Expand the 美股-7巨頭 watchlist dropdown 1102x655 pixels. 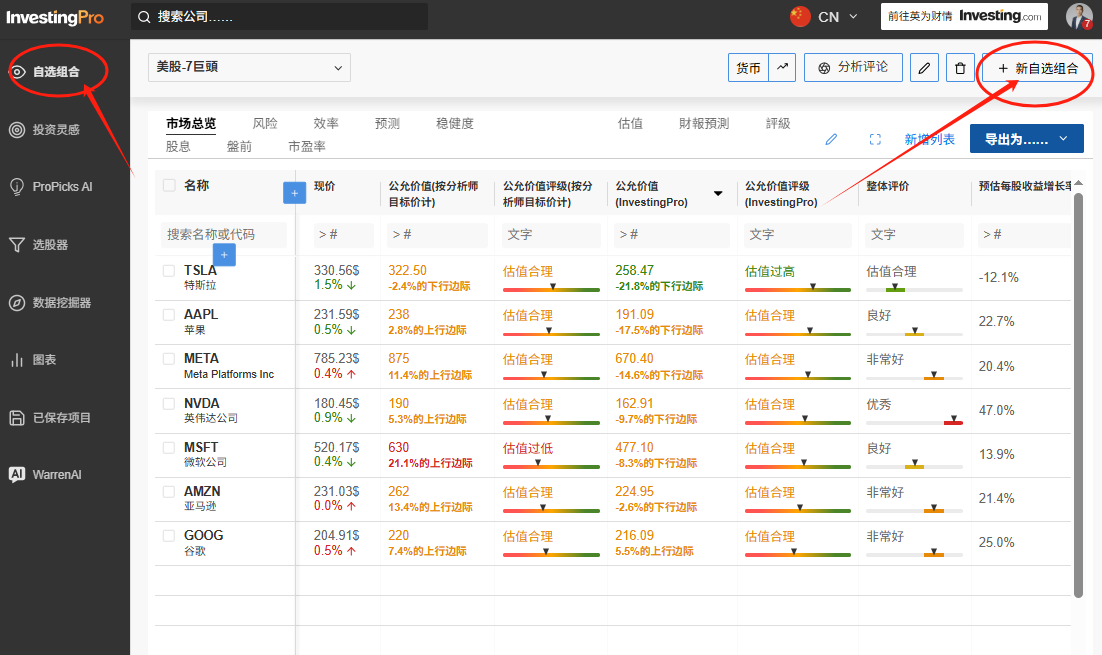(x=249, y=67)
